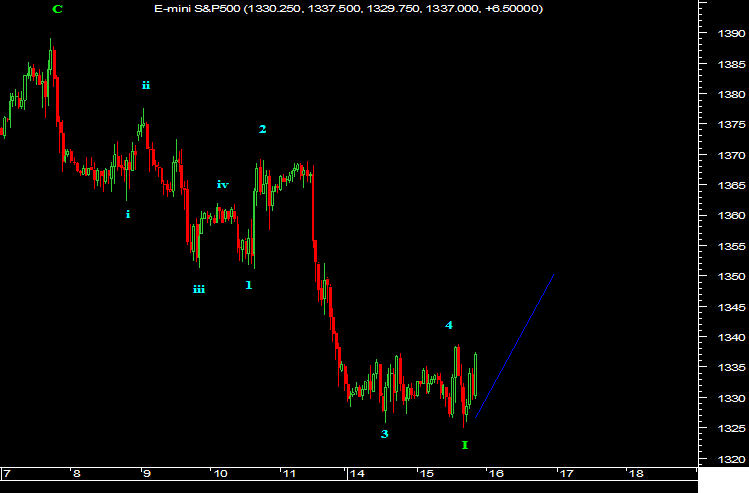The image size is (749, 493).
Task: Select the cyan wave label 2
Action: point(262,129)
